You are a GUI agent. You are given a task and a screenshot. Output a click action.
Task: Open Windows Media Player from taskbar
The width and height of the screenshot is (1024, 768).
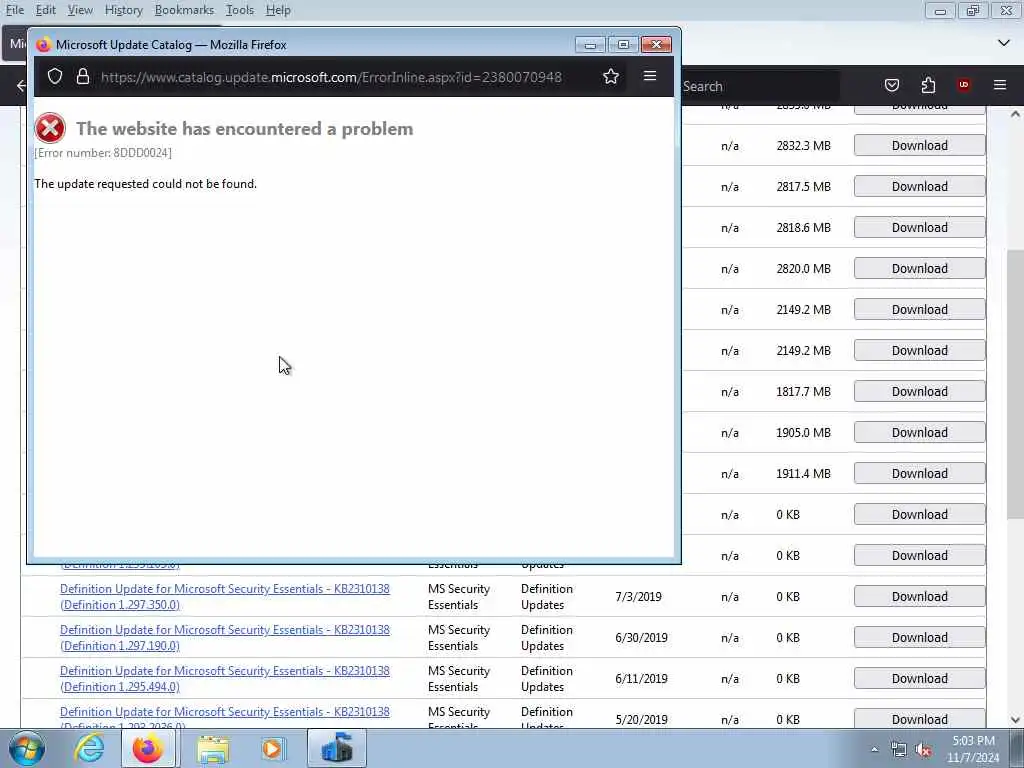pos(273,749)
